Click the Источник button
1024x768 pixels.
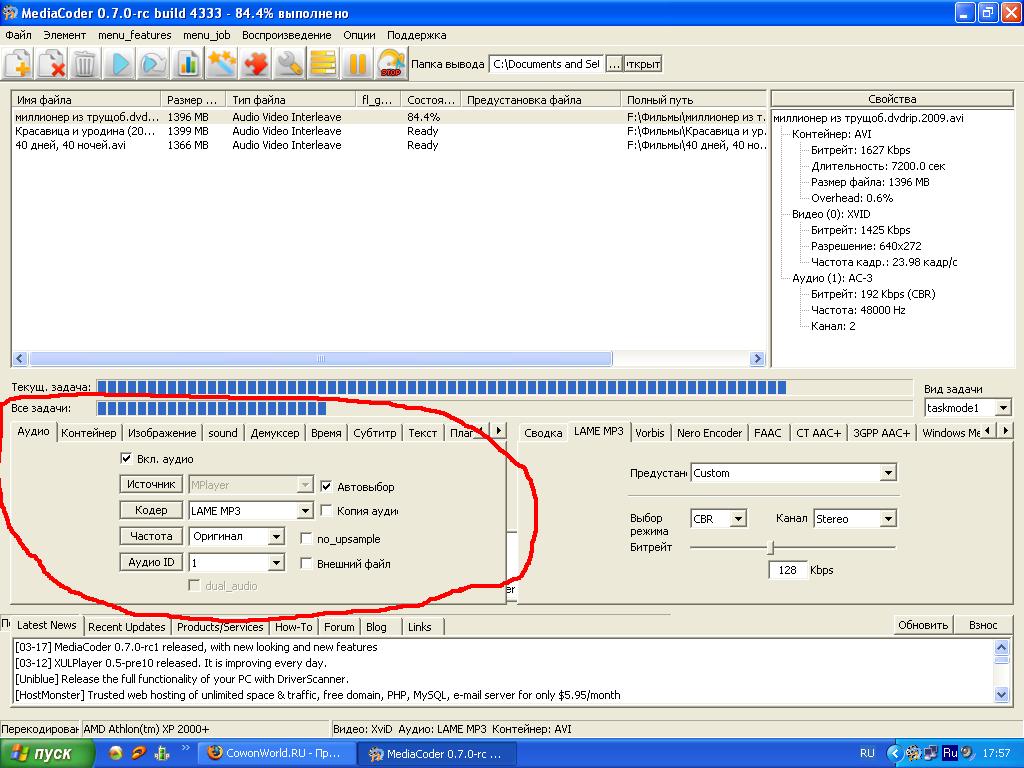[151, 485]
